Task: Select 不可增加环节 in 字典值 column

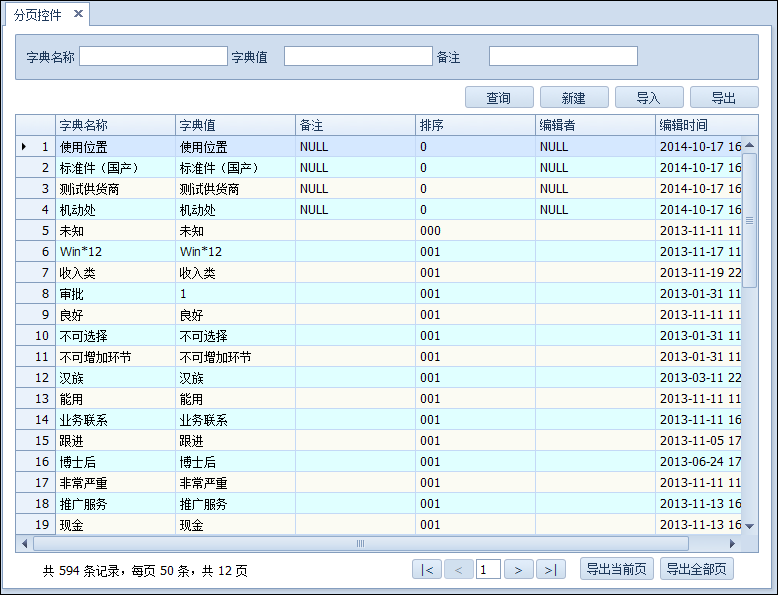Action: (235, 356)
